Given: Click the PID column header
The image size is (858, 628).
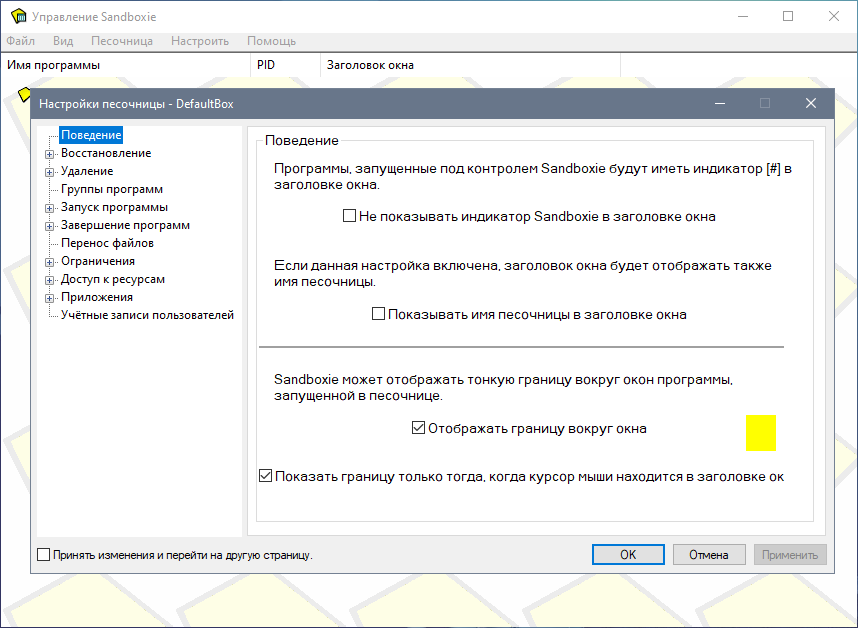Looking at the screenshot, I should pyautogui.click(x=266, y=65).
